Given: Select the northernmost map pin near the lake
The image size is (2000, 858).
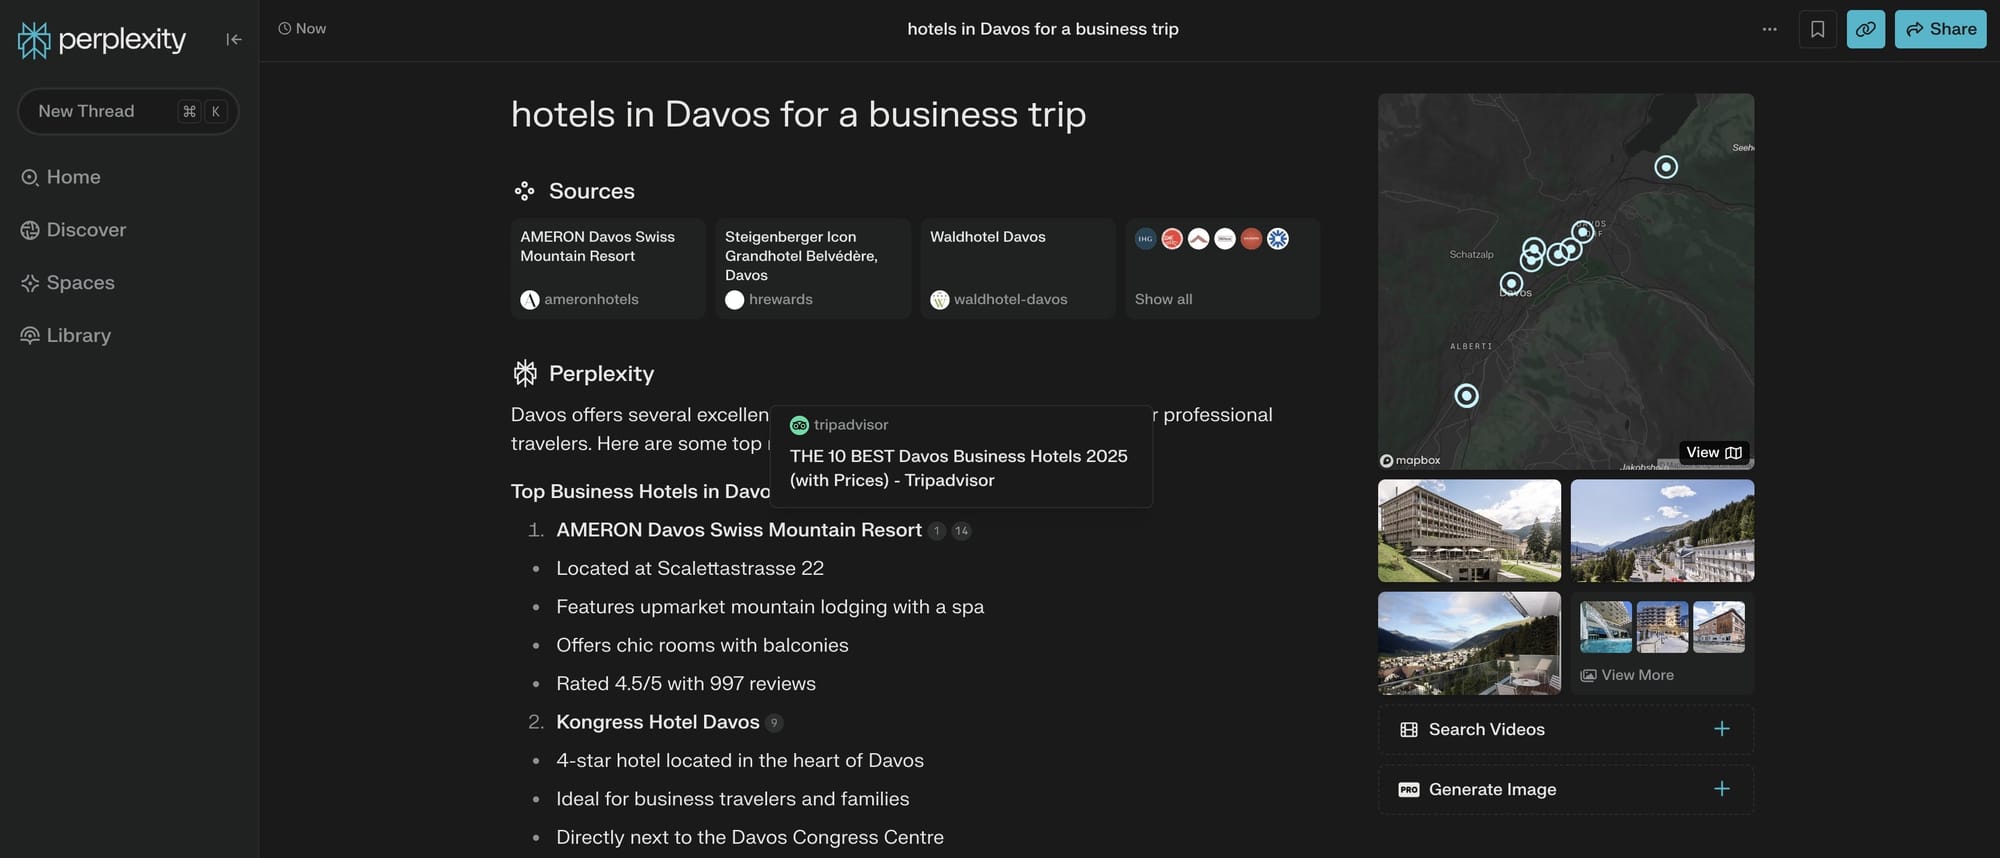Looking at the screenshot, I should pyautogui.click(x=1666, y=167).
